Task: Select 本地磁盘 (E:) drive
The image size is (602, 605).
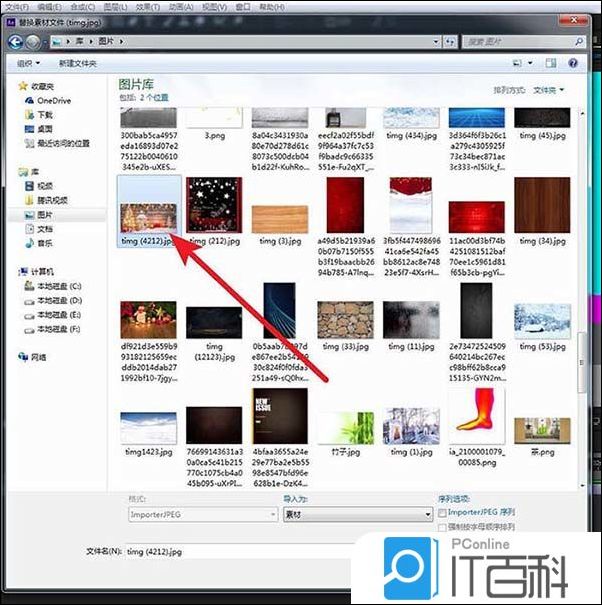Action: (53, 315)
